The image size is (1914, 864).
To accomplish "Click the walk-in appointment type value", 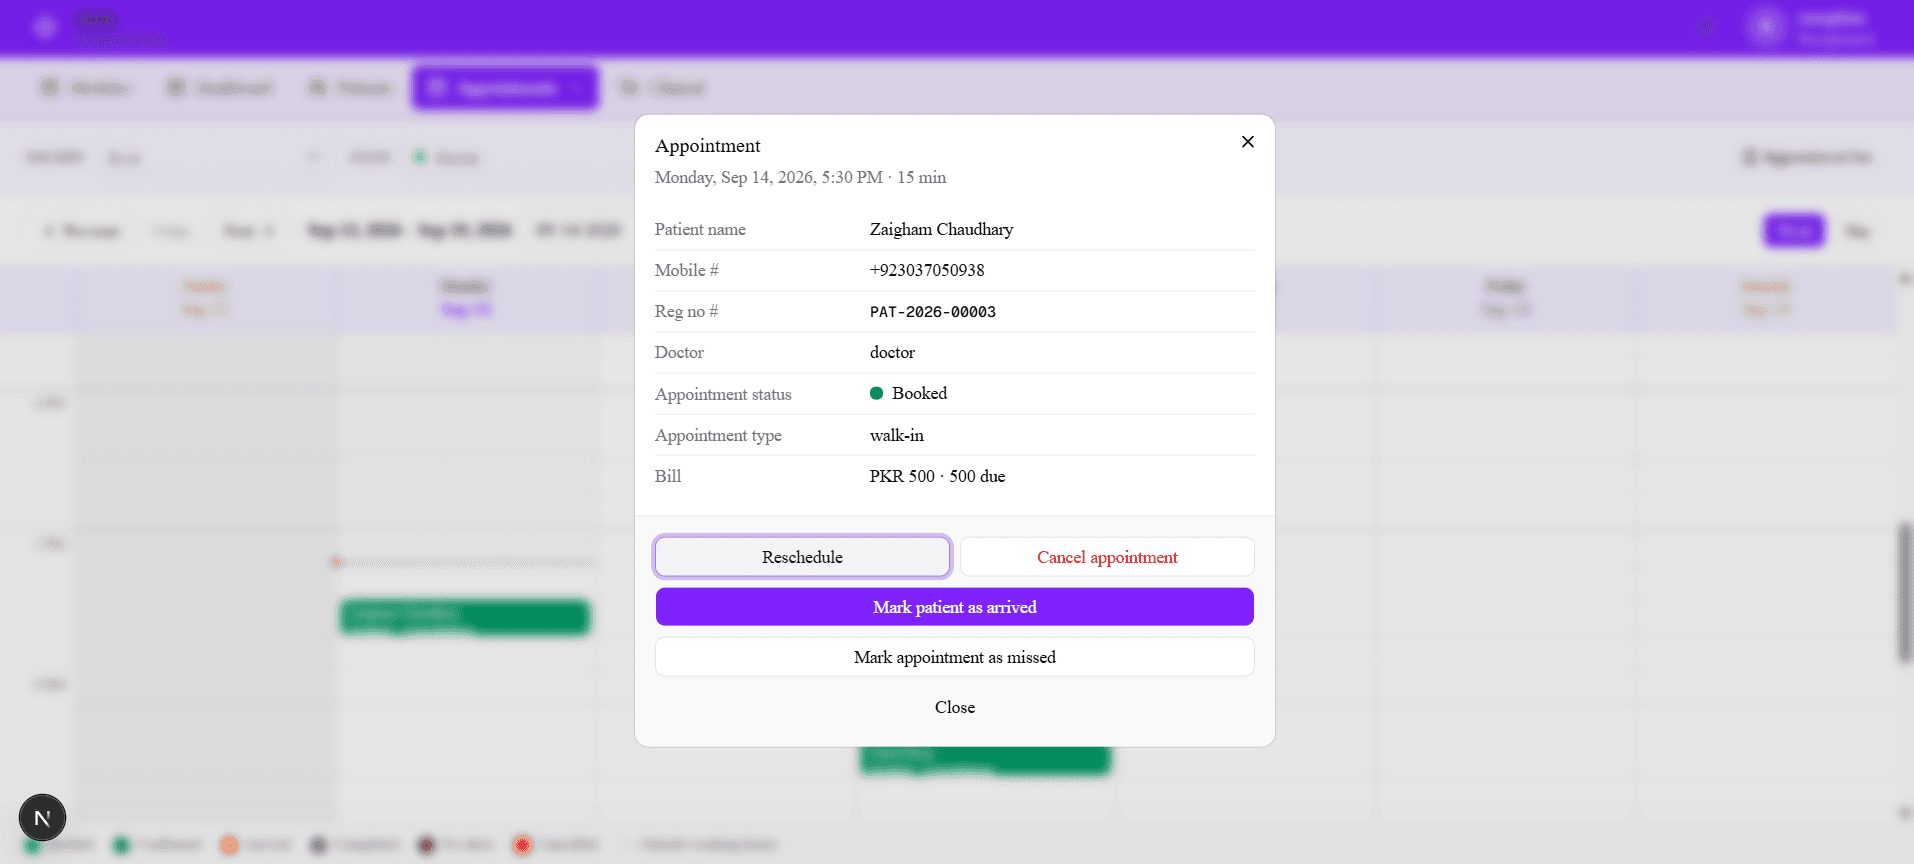I will click(x=897, y=435).
